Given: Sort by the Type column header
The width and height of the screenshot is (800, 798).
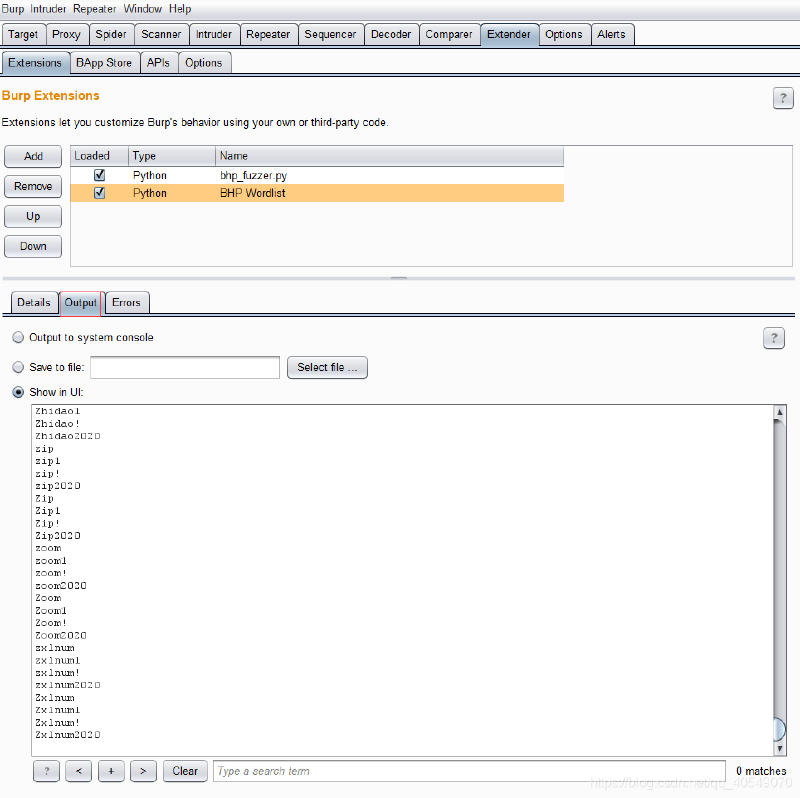Looking at the screenshot, I should pyautogui.click(x=172, y=156).
